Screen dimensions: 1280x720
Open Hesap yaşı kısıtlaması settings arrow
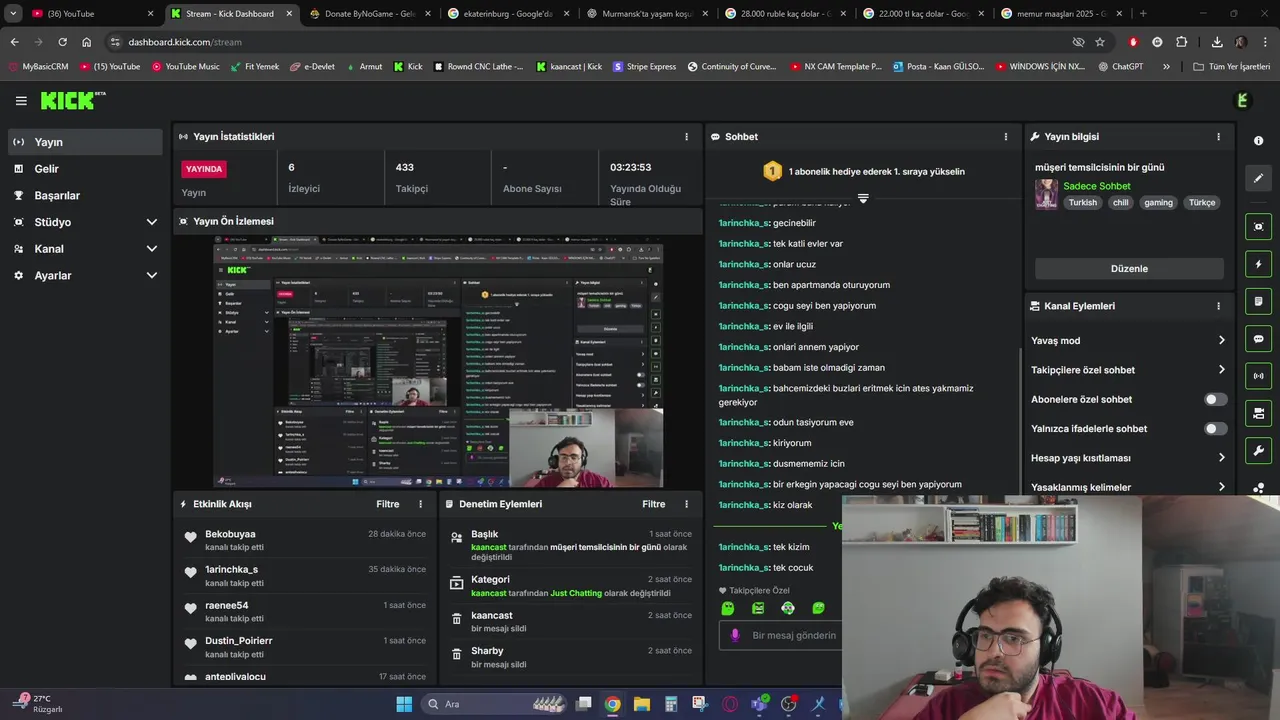[1221, 458]
